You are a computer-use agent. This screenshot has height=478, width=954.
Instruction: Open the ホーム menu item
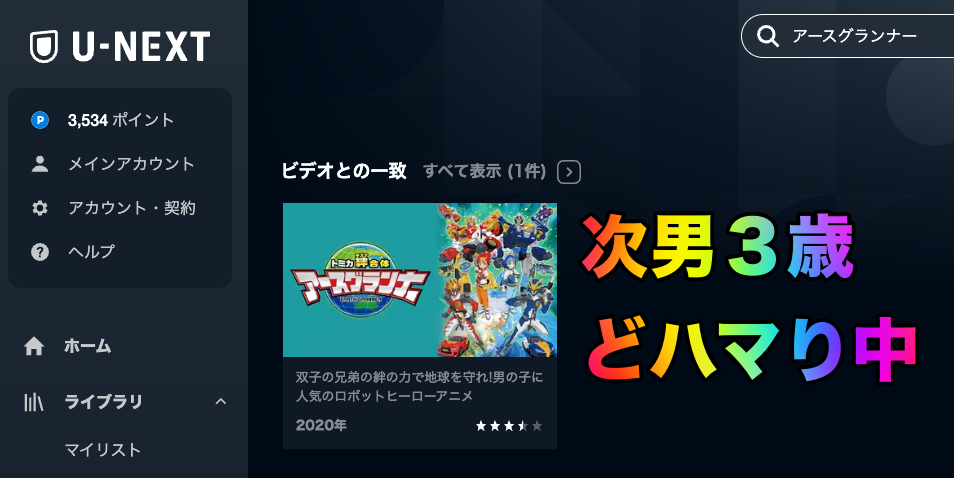pos(88,346)
